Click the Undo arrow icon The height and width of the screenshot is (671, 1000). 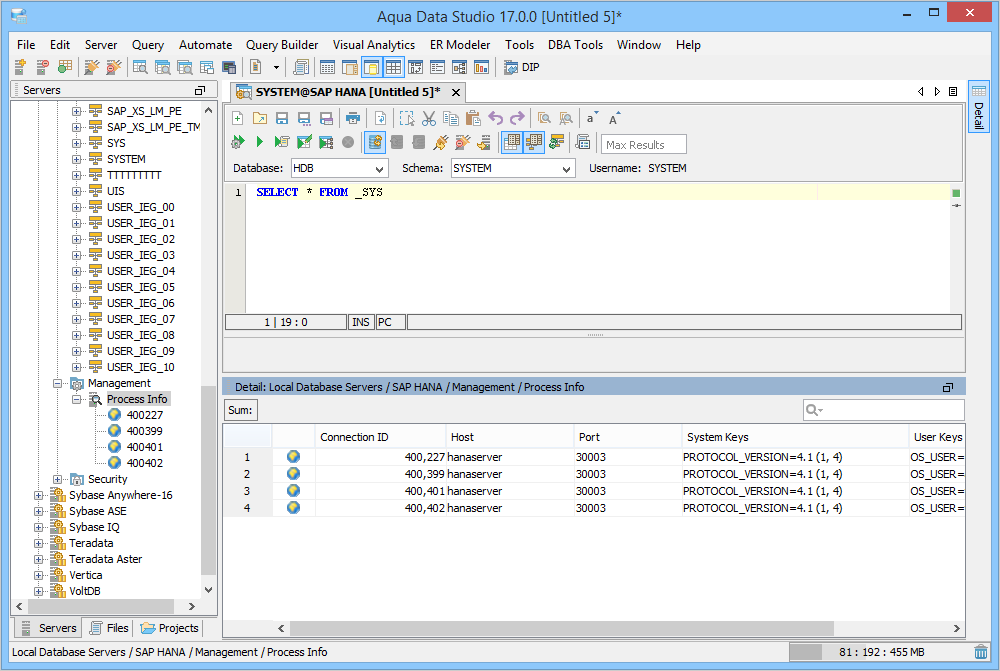(496, 118)
